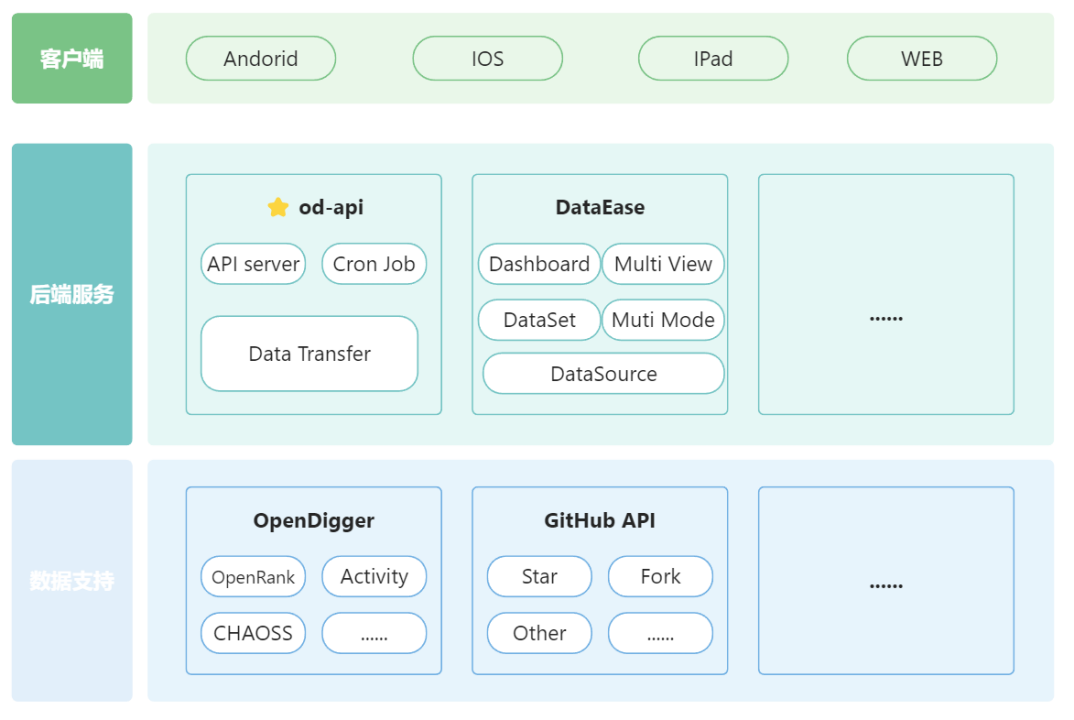Select the Activity metric pill
This screenshot has width=1074, height=720.
[x=374, y=577]
